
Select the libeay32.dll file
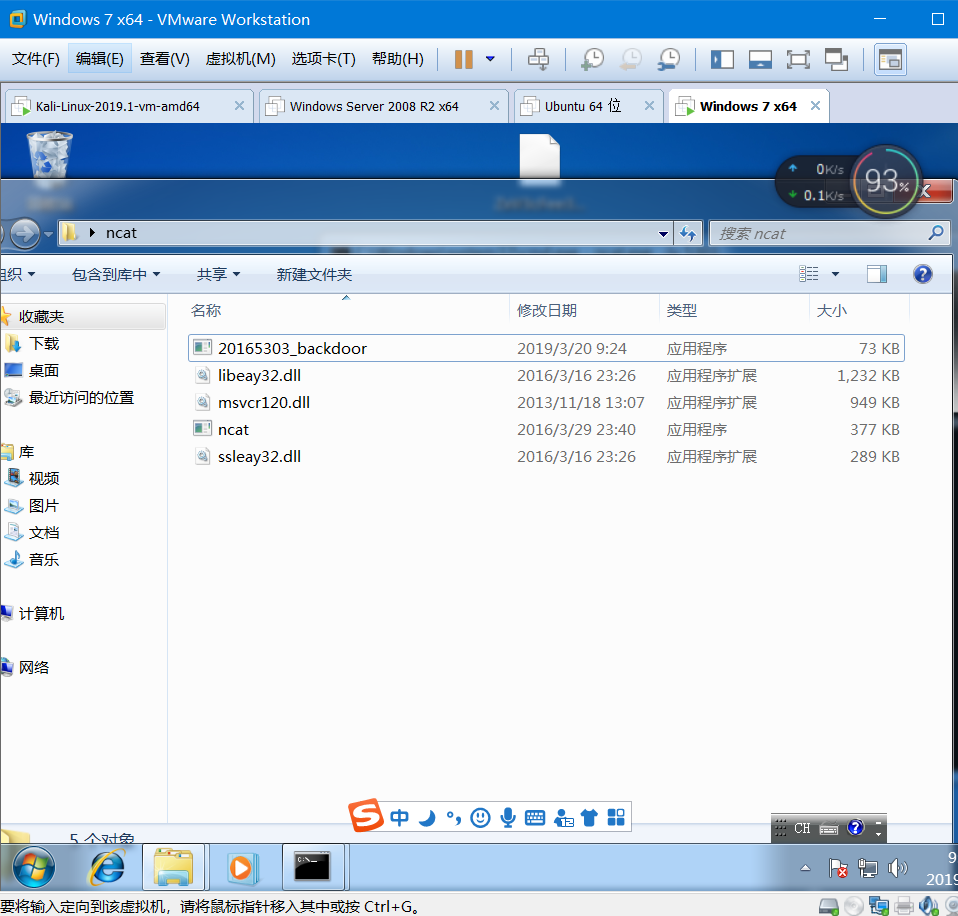(546, 375)
